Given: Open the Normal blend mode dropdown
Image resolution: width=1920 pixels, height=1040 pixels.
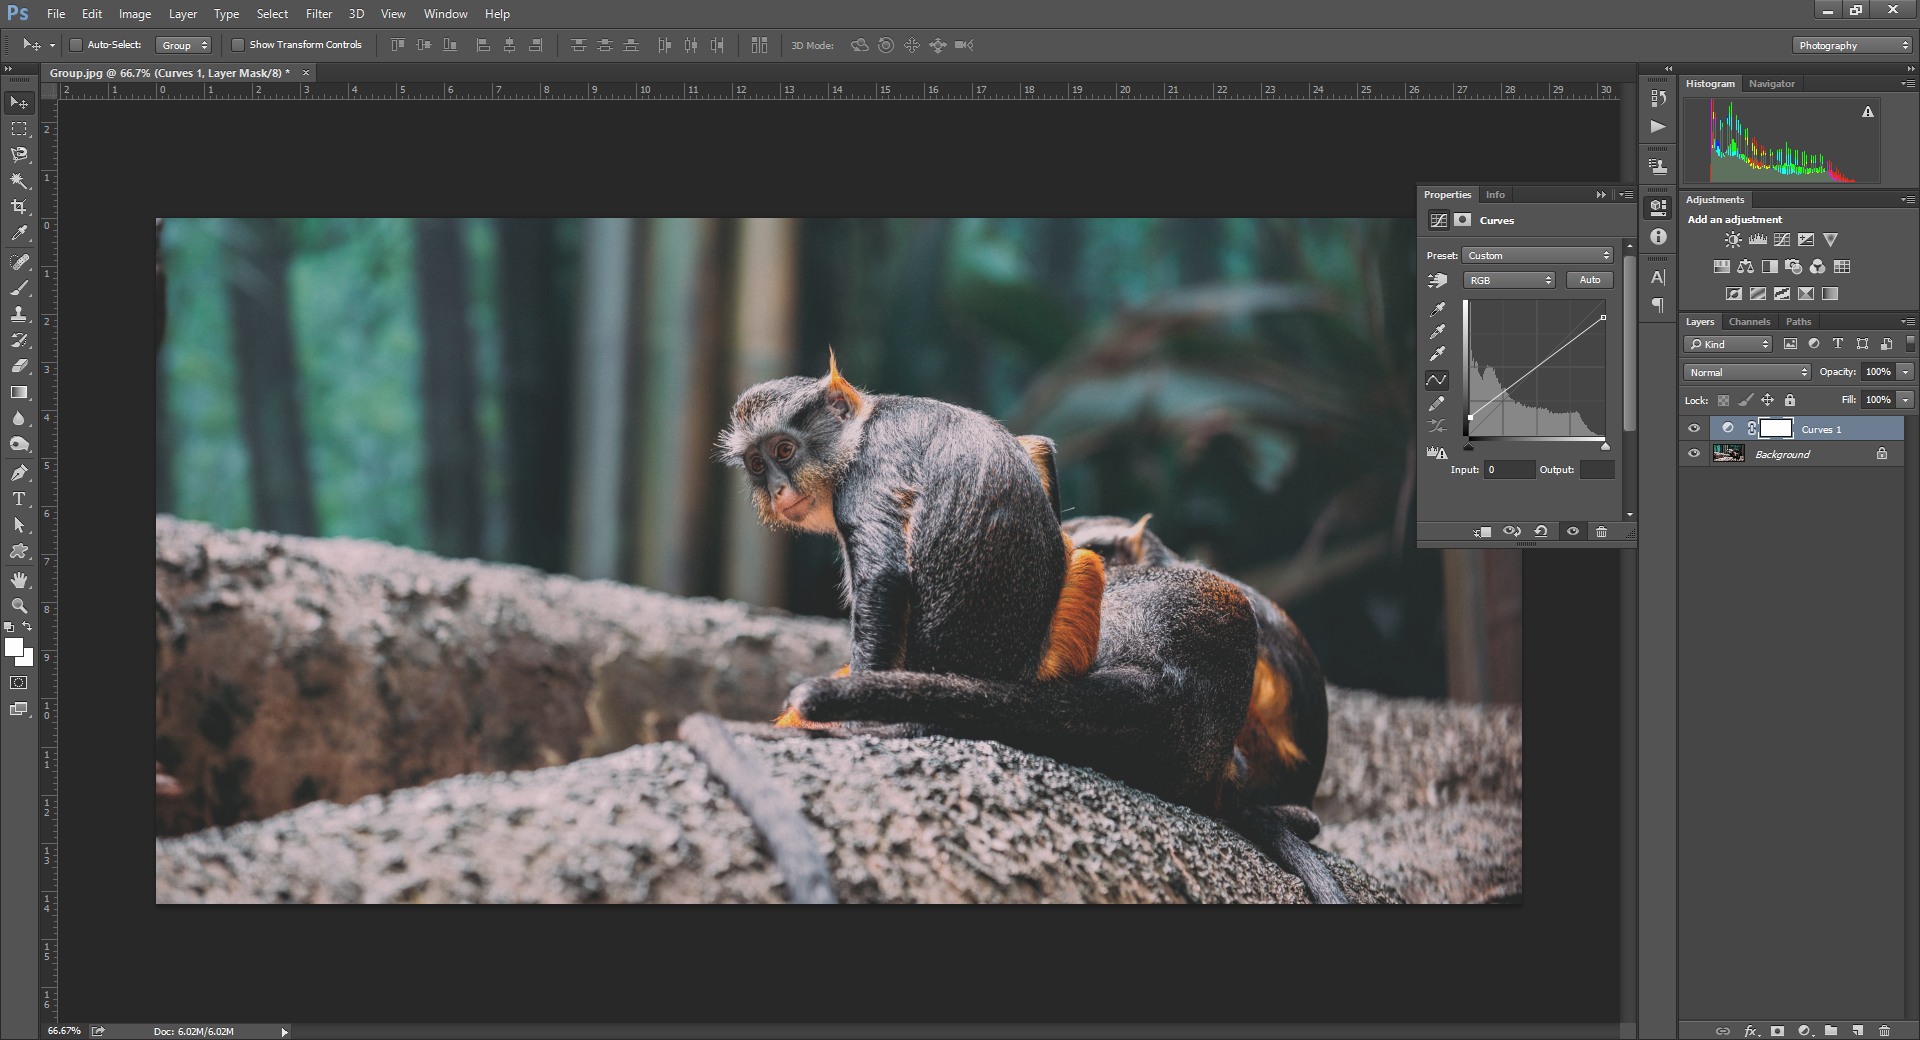Looking at the screenshot, I should click(x=1747, y=372).
